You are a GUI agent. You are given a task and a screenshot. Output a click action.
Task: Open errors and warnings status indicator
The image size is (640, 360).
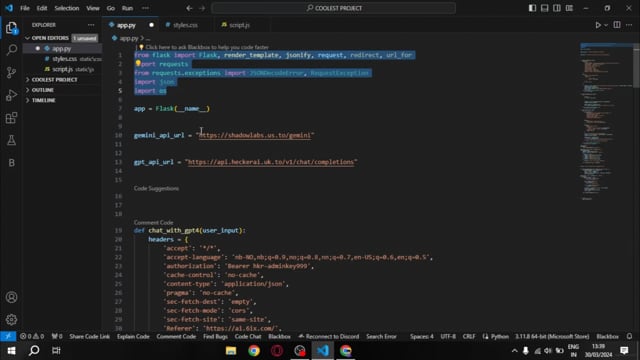pos(32,336)
